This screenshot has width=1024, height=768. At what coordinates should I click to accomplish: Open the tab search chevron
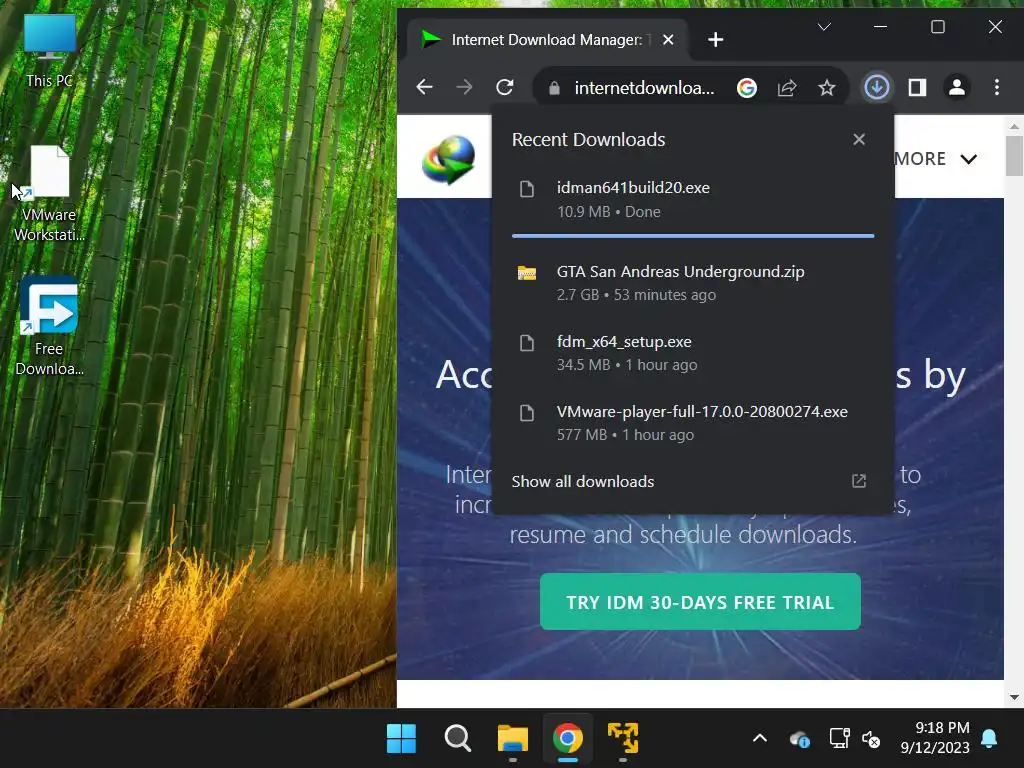(824, 27)
